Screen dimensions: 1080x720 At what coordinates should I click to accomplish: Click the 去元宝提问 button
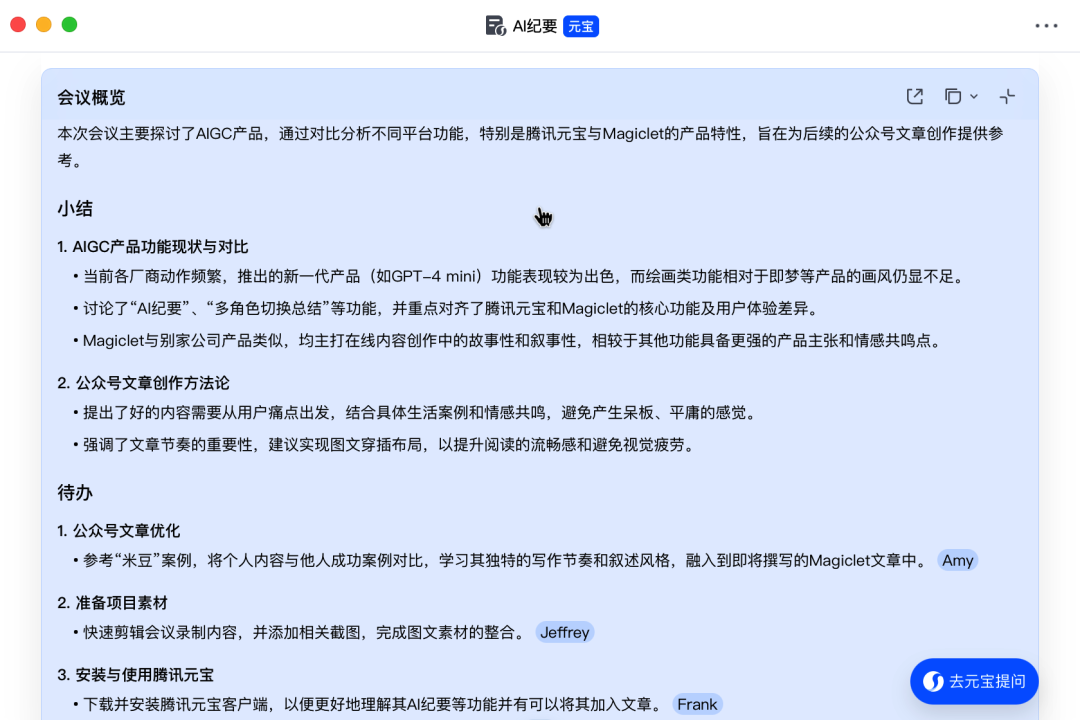(985, 681)
